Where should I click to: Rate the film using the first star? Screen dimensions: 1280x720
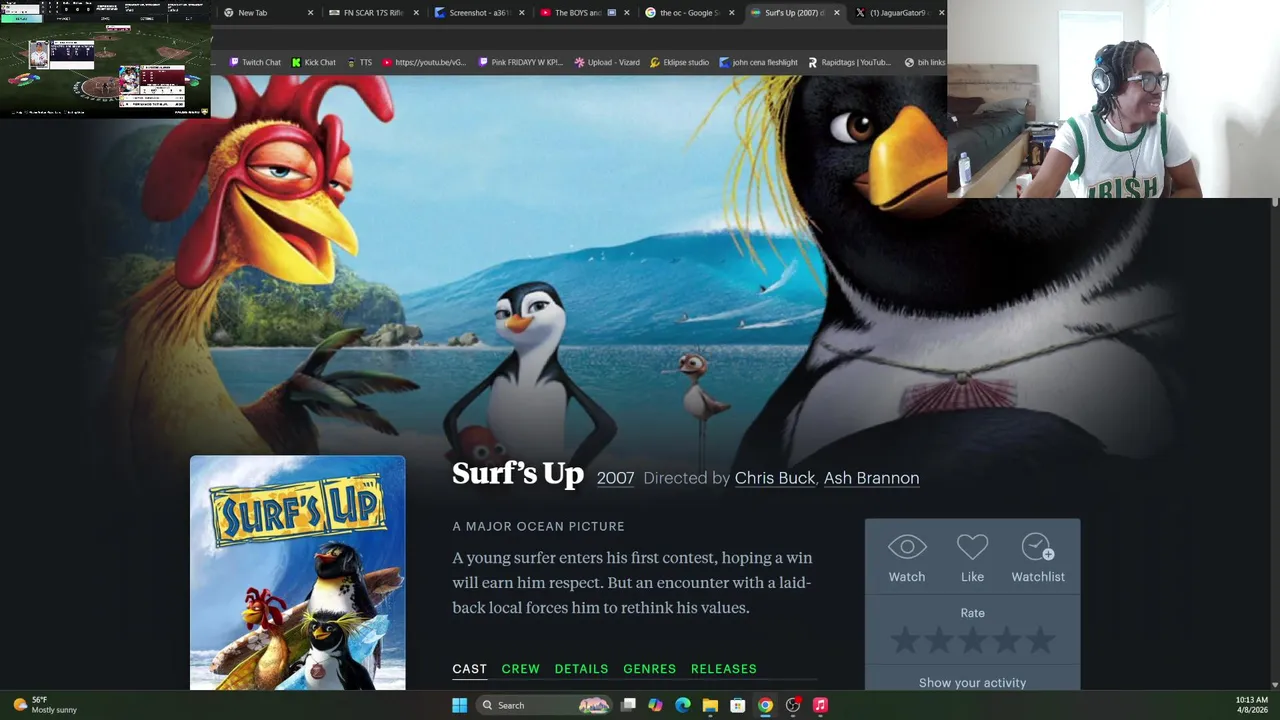904,641
